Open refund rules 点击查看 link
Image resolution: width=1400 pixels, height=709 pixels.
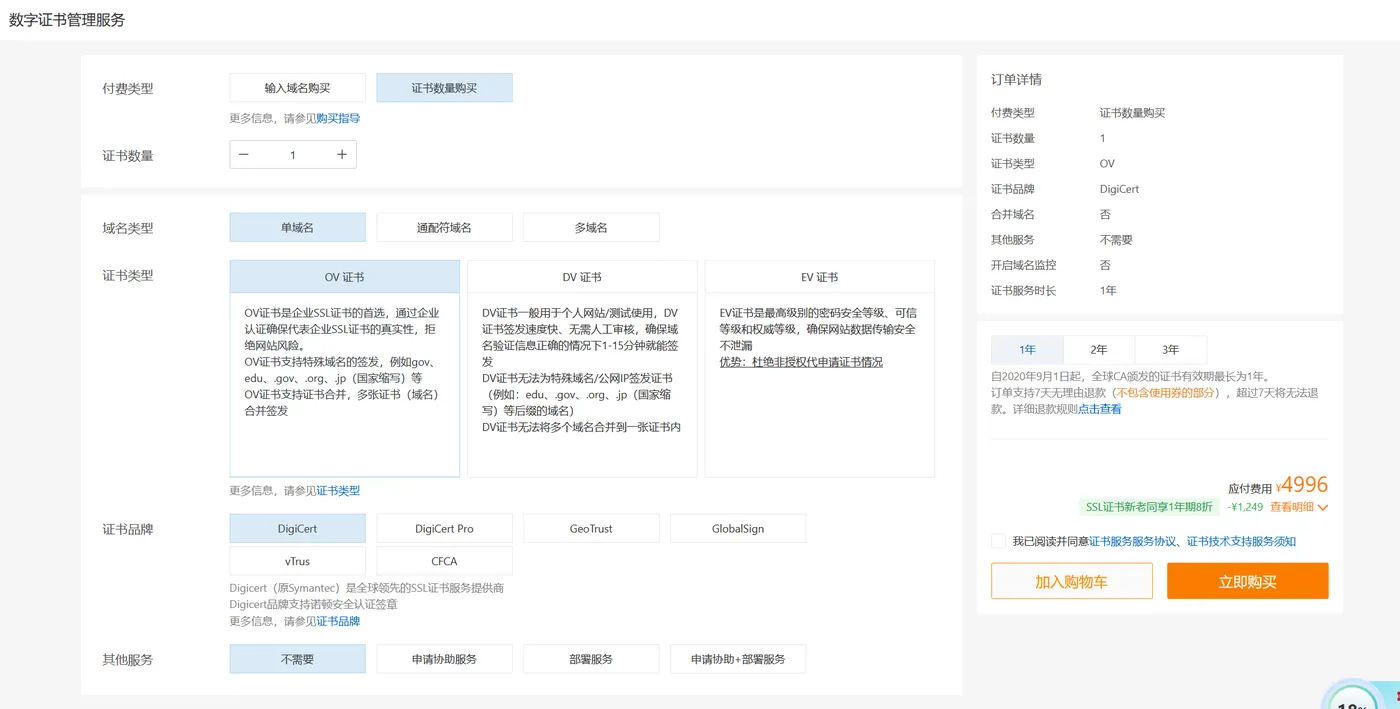(x=1100, y=409)
